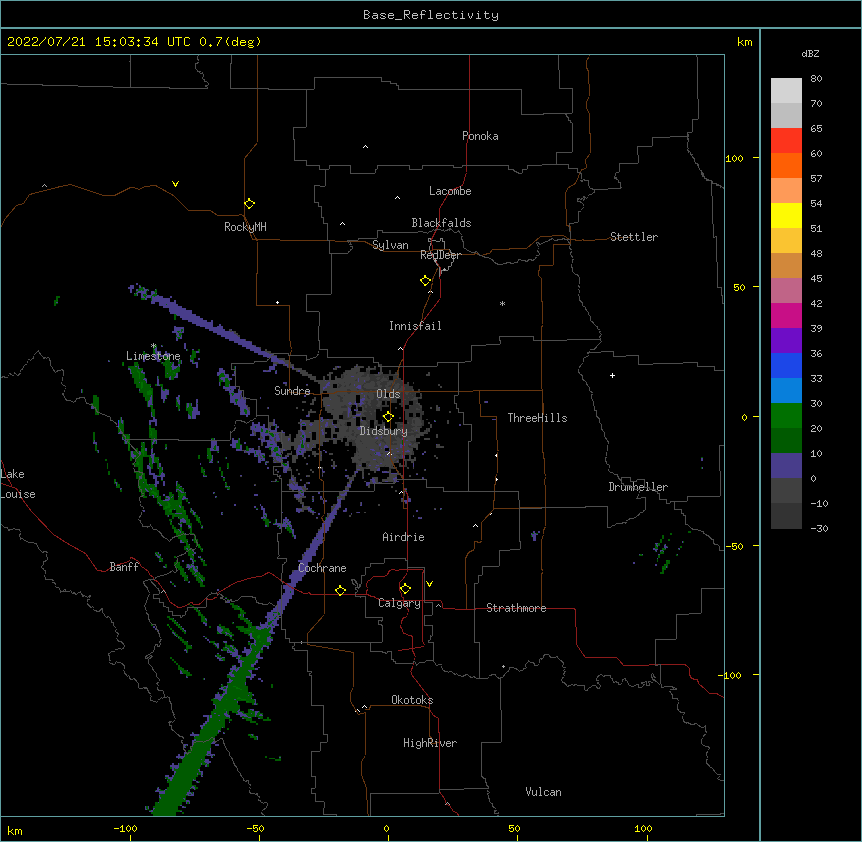The image size is (862, 842).
Task: Click the Okotoks label
Action: [412, 700]
